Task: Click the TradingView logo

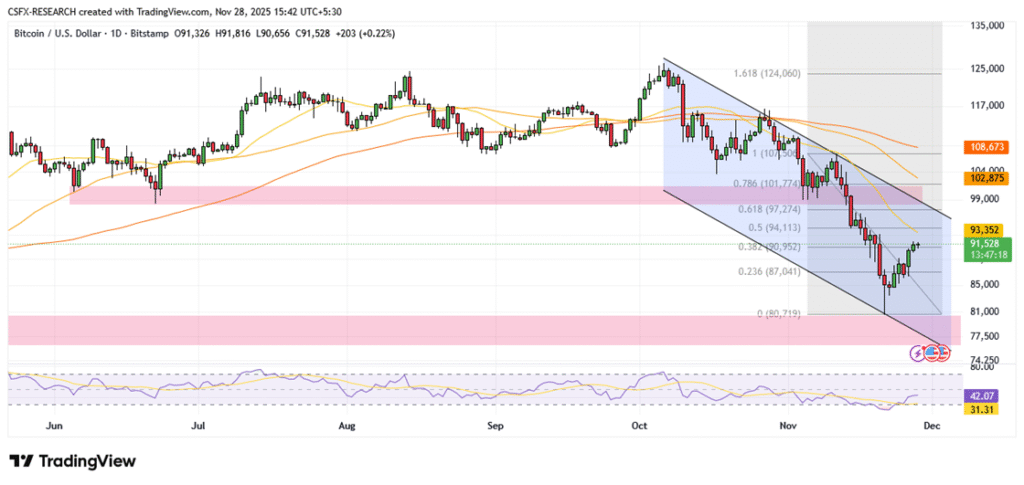Action: tap(72, 461)
